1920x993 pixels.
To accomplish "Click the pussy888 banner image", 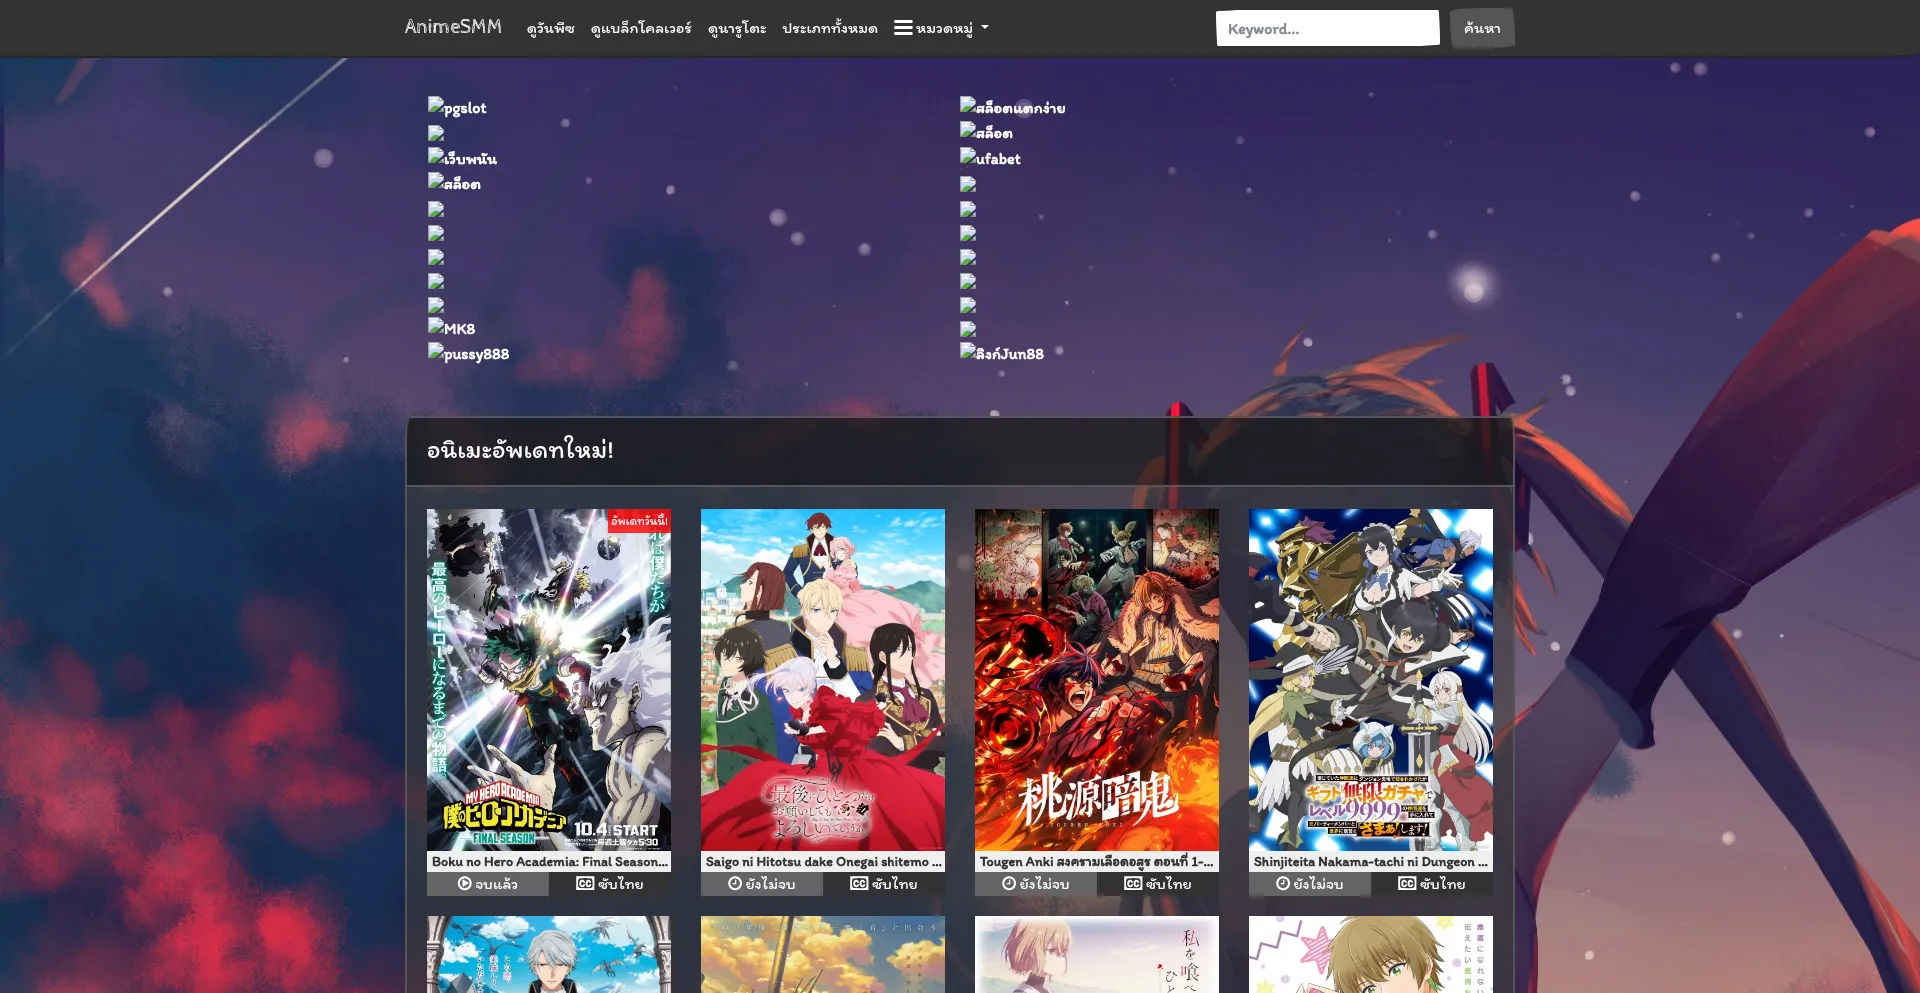I will (468, 353).
